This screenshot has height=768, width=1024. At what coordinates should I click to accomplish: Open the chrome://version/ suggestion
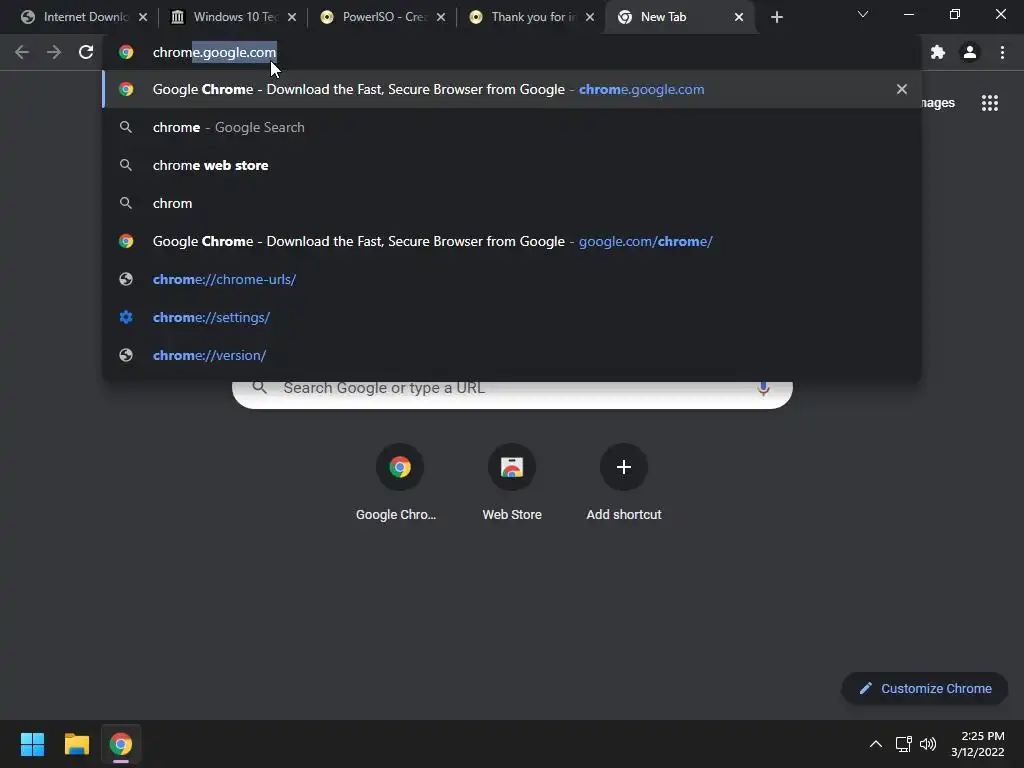tap(511, 355)
